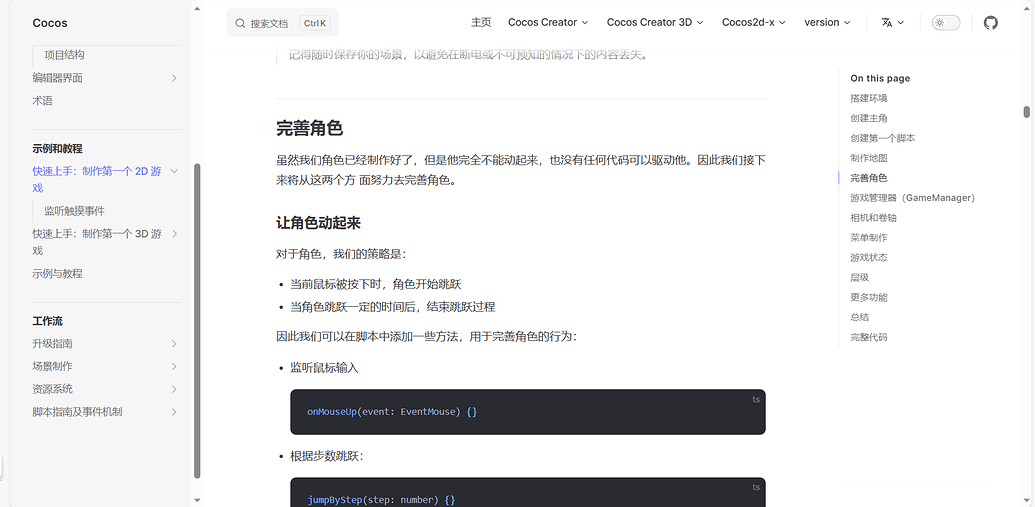
Task: Click the 示例和教程 sidebar group title
Action: 57,149
